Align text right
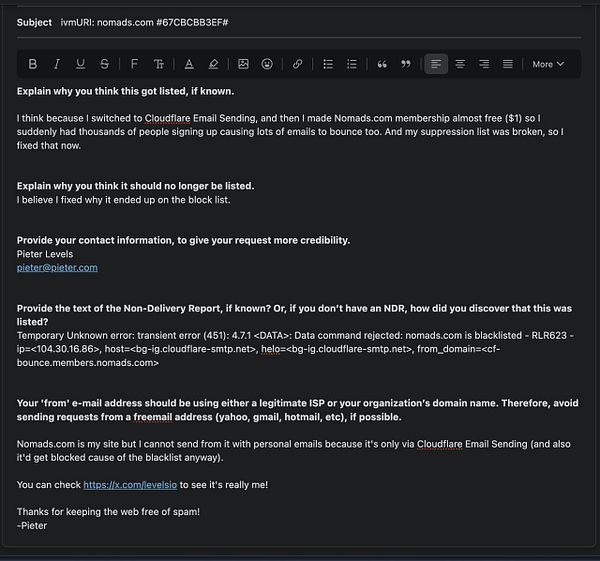This screenshot has width=600, height=561. point(484,64)
